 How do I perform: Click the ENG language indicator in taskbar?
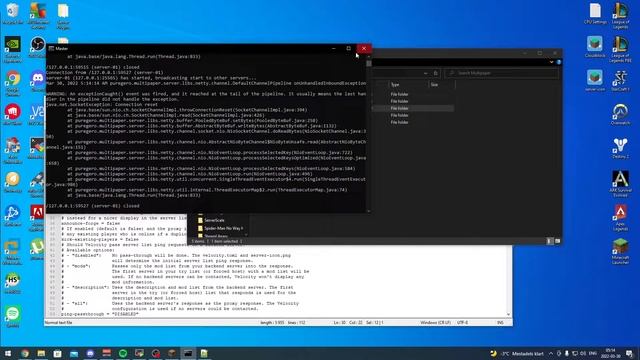point(593,353)
